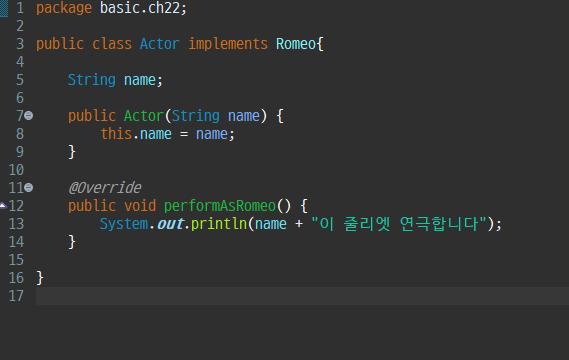Image resolution: width=569 pixels, height=360 pixels.
Task: Click the 'performAsRomeo' method name
Action: 220,206
